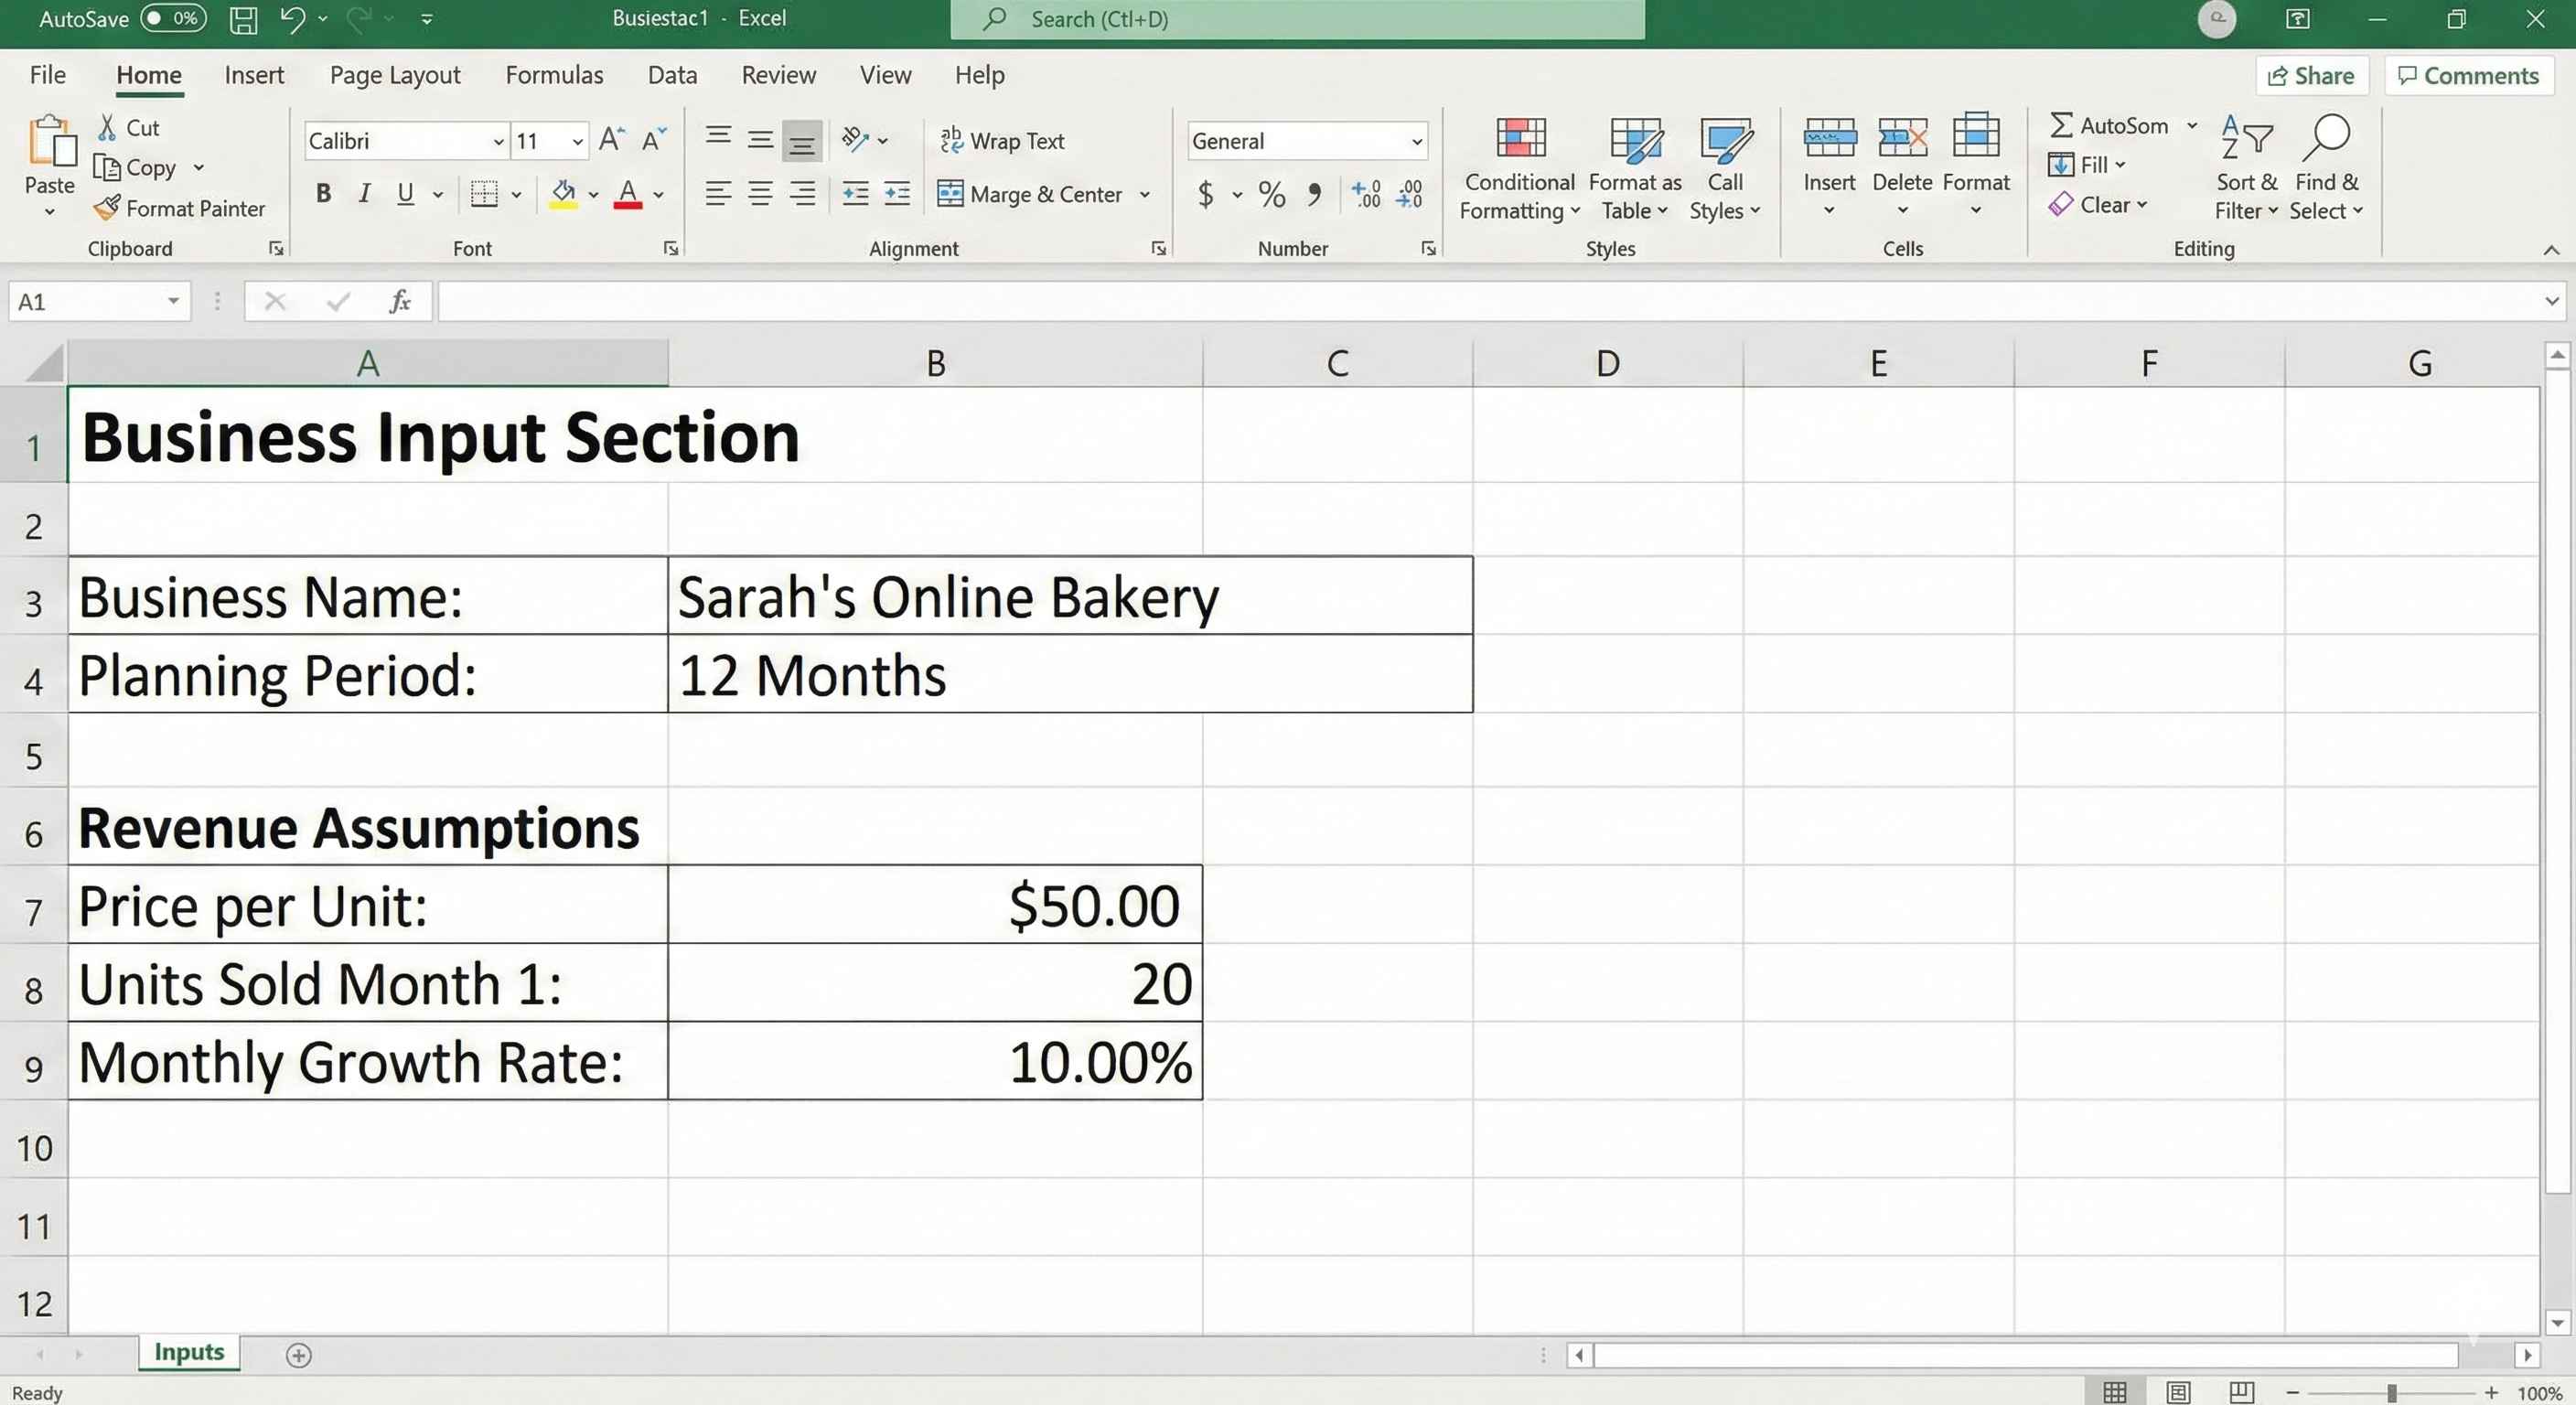Open the Formulas ribbon tab
2576x1405 pixels.
554,75
